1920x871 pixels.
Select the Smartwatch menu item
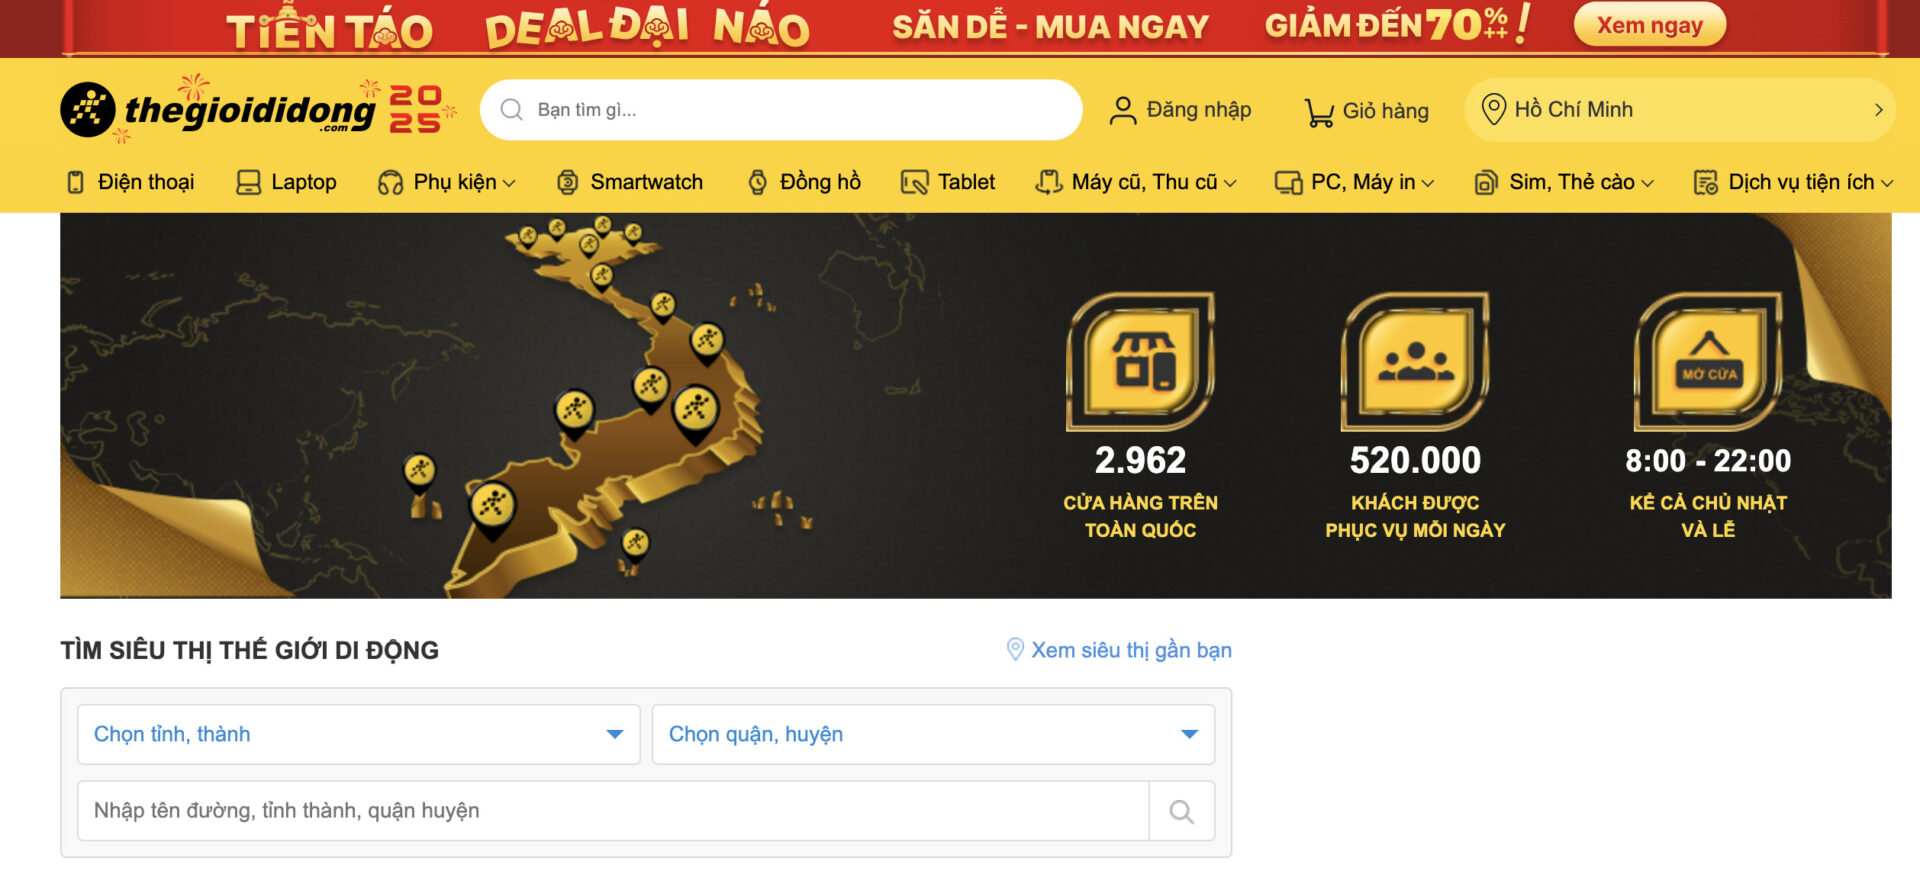click(630, 182)
